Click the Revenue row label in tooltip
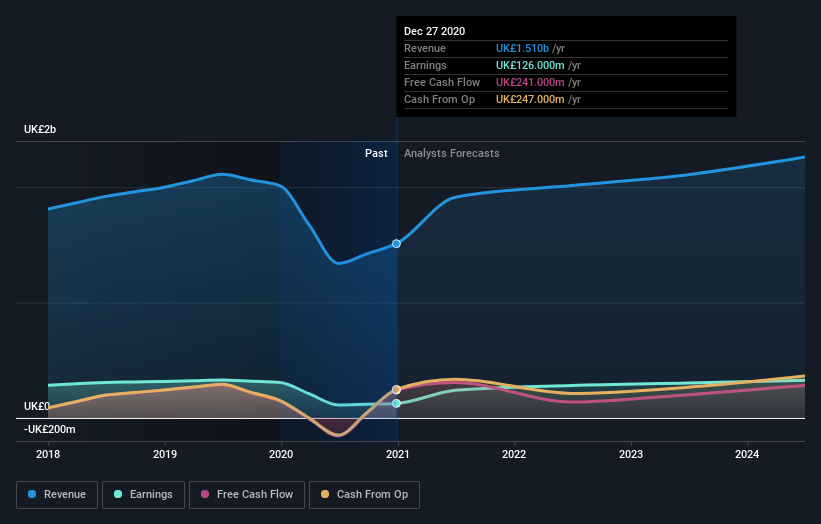The width and height of the screenshot is (821, 524). [x=425, y=48]
